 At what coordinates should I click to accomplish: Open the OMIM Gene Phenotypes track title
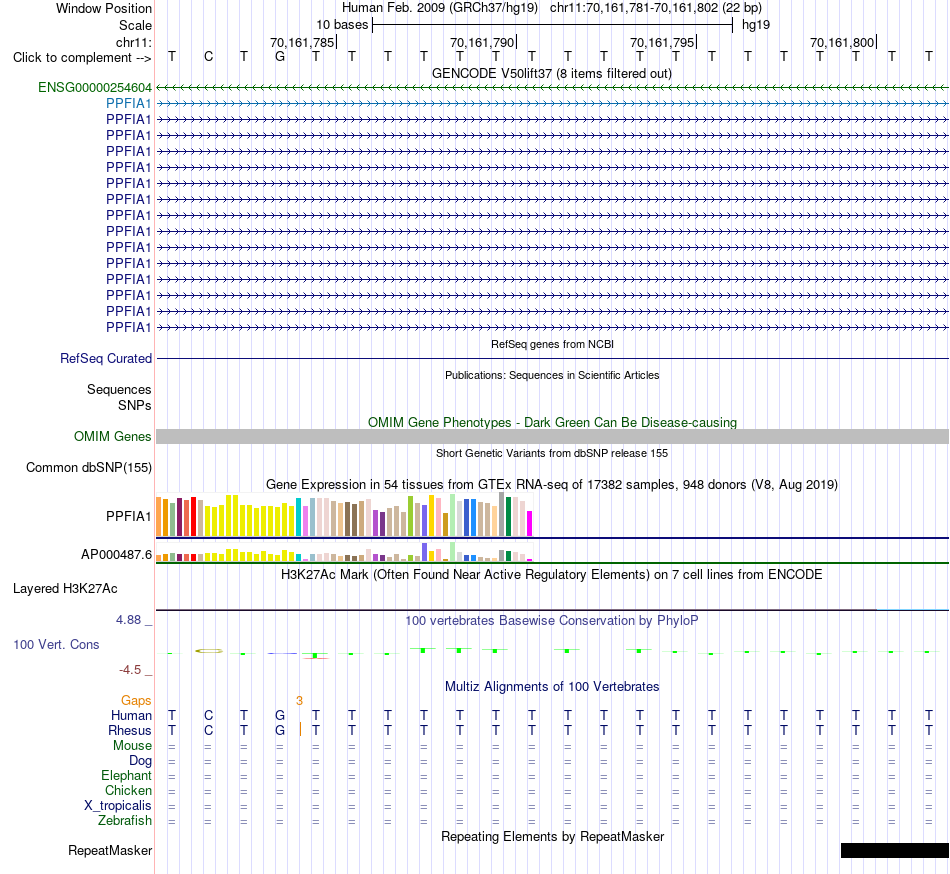tap(552, 422)
